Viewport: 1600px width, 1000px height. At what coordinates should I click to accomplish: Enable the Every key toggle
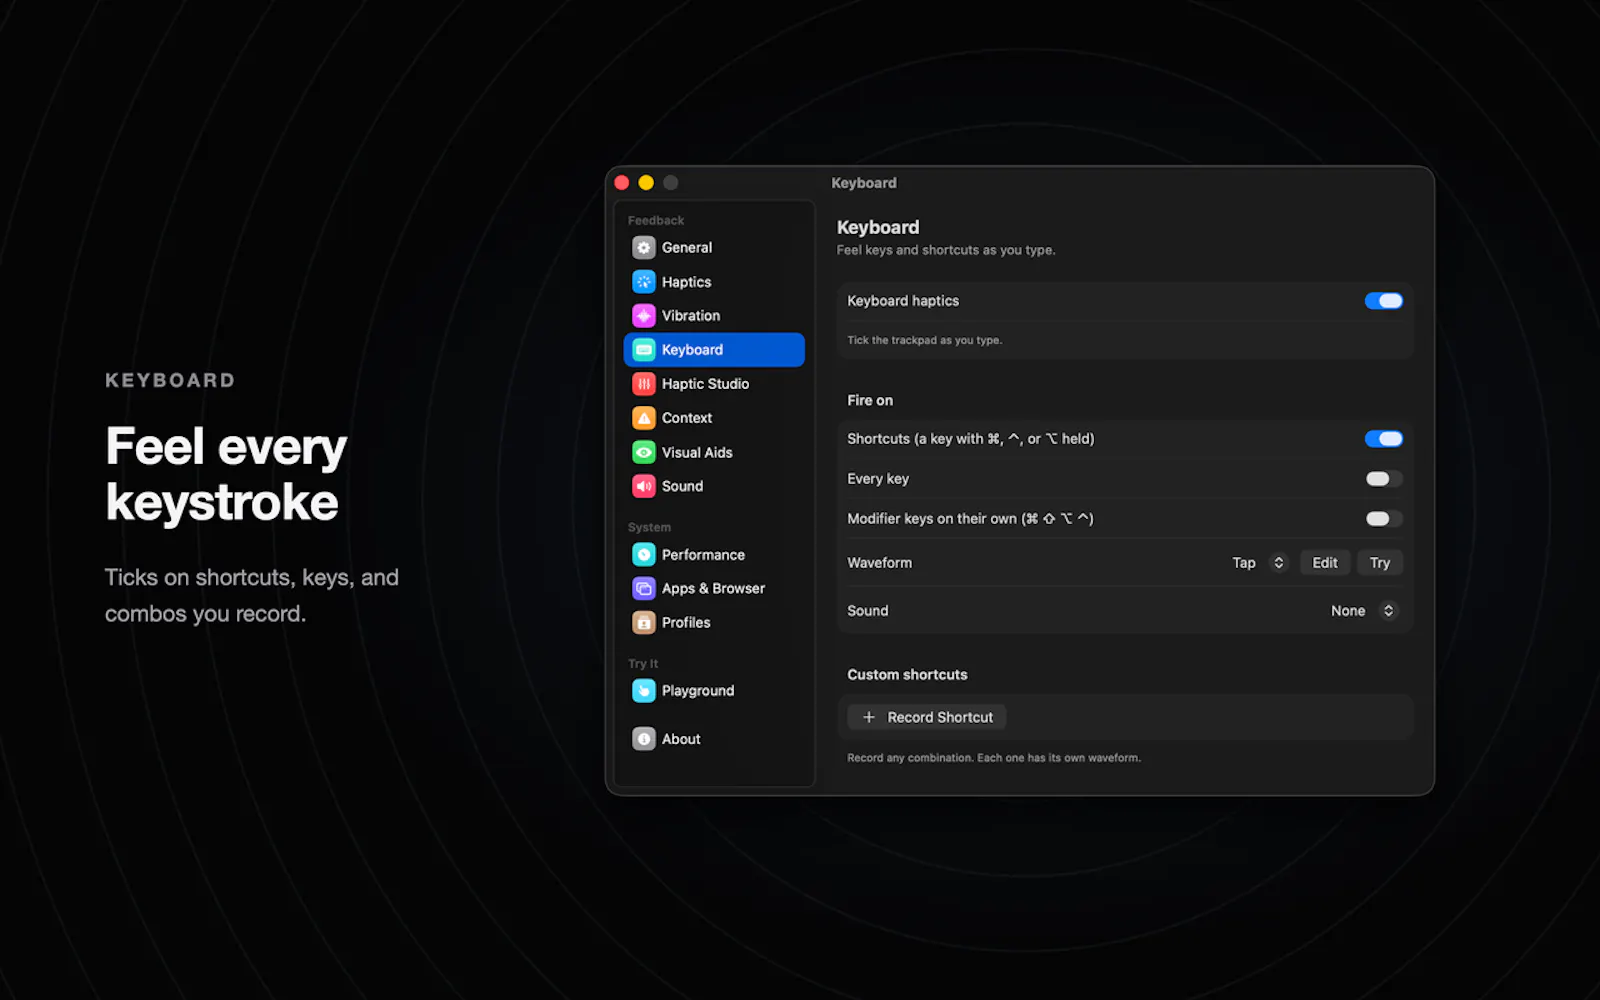click(x=1384, y=479)
